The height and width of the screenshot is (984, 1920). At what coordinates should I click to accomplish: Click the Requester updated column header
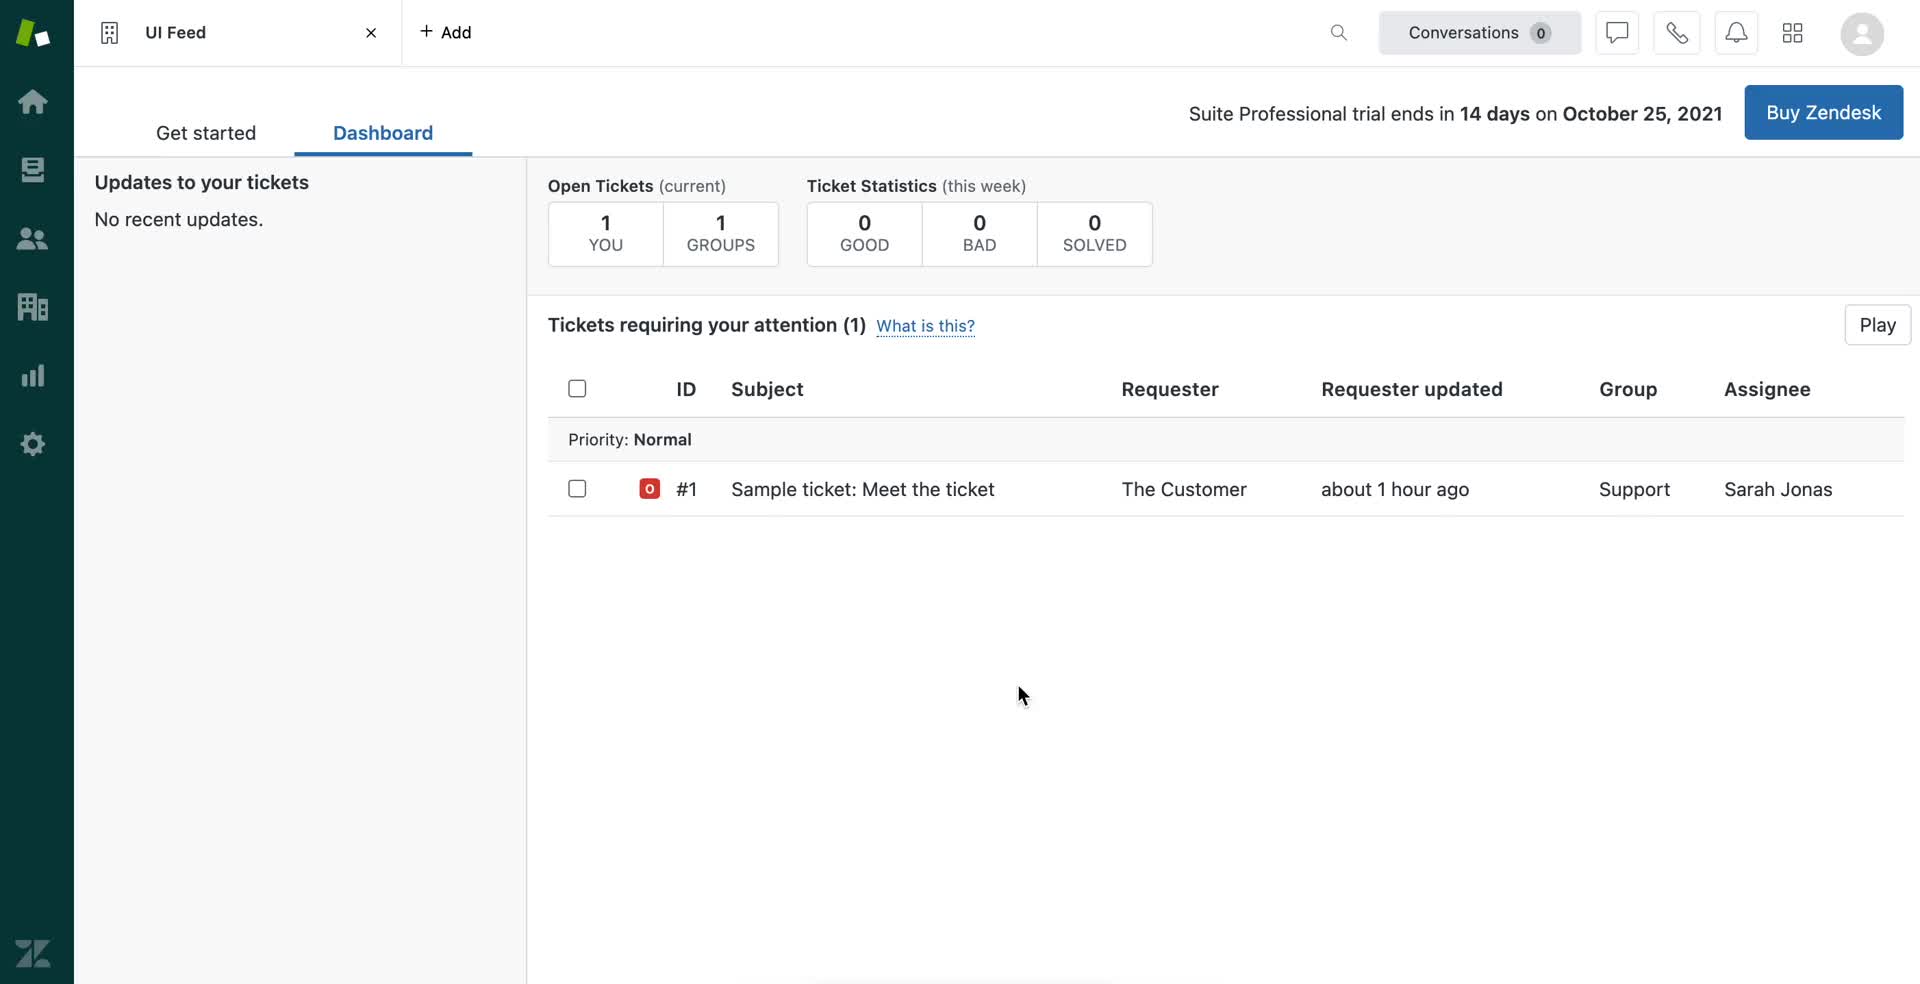pos(1412,389)
